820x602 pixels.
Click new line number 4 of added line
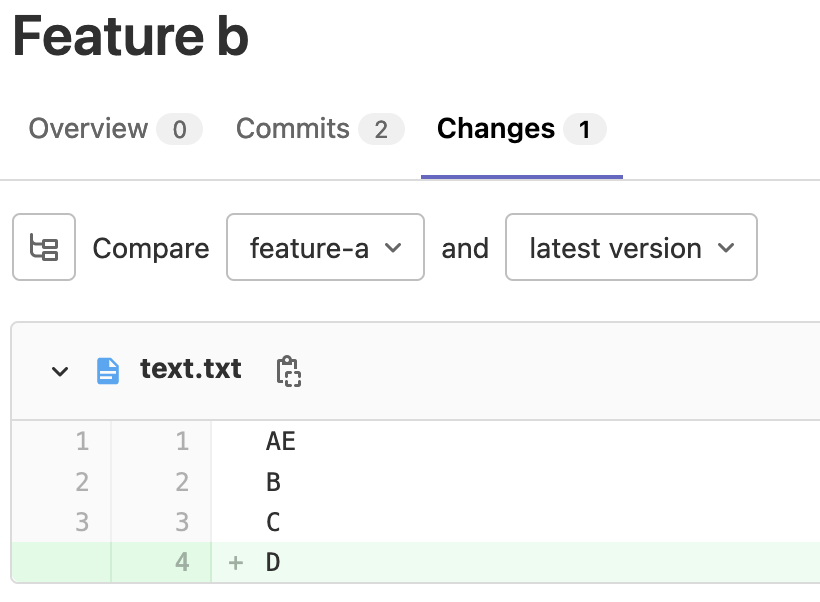pos(181,562)
